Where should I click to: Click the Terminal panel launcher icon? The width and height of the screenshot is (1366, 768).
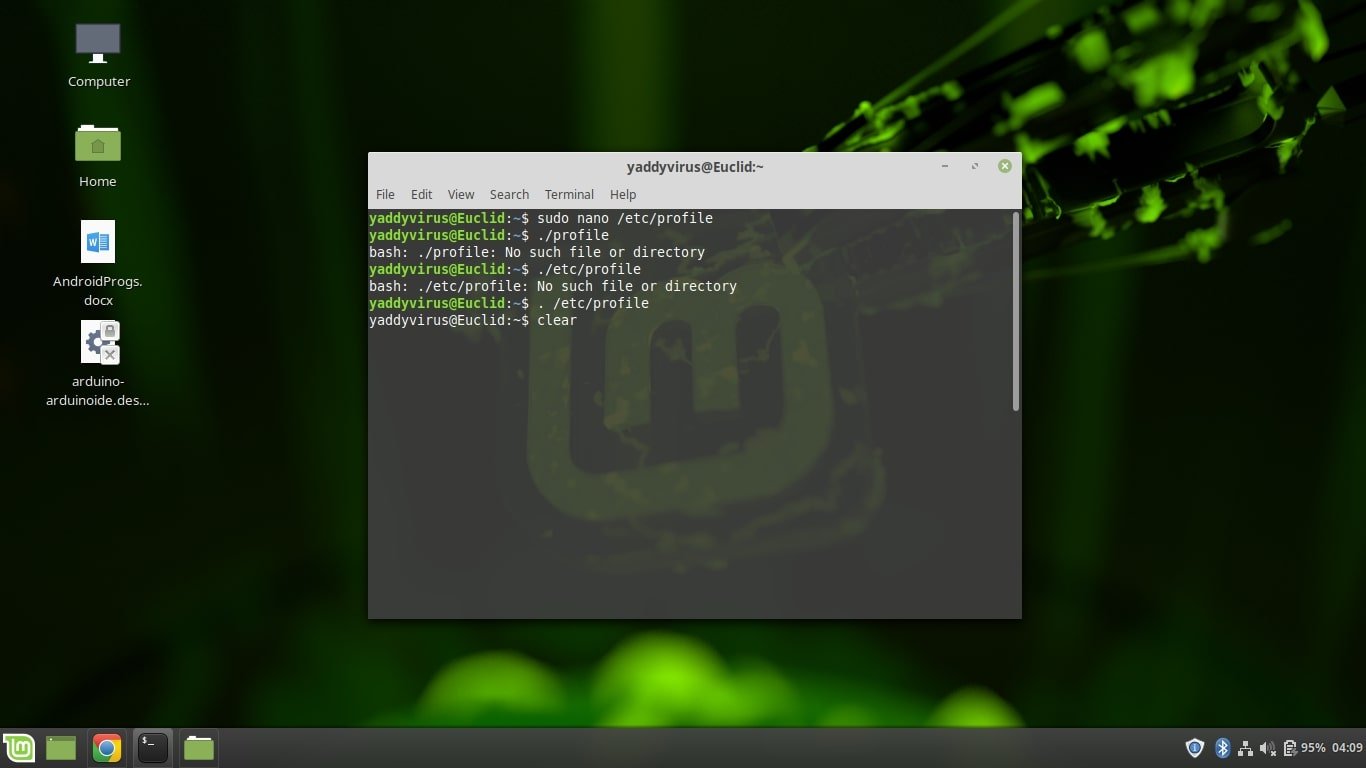153,747
